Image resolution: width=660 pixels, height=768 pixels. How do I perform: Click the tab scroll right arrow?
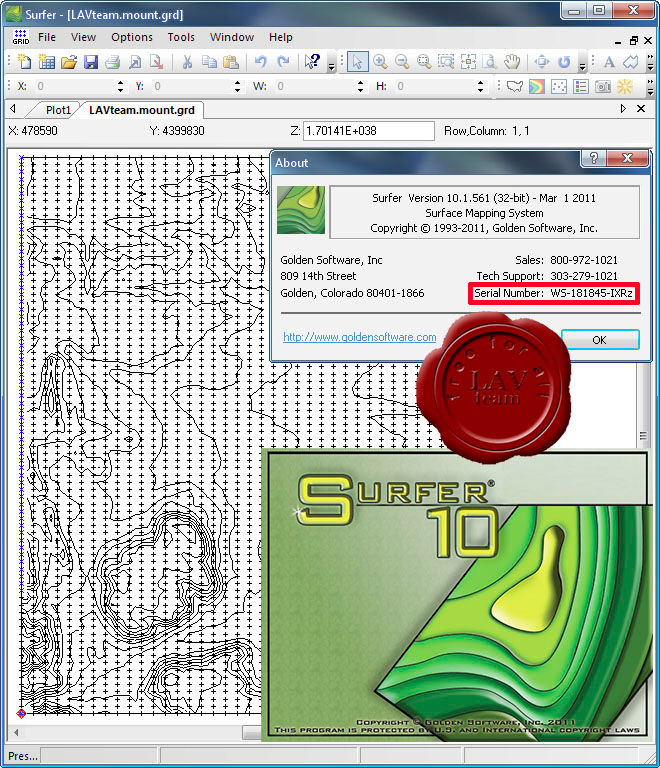(623, 109)
